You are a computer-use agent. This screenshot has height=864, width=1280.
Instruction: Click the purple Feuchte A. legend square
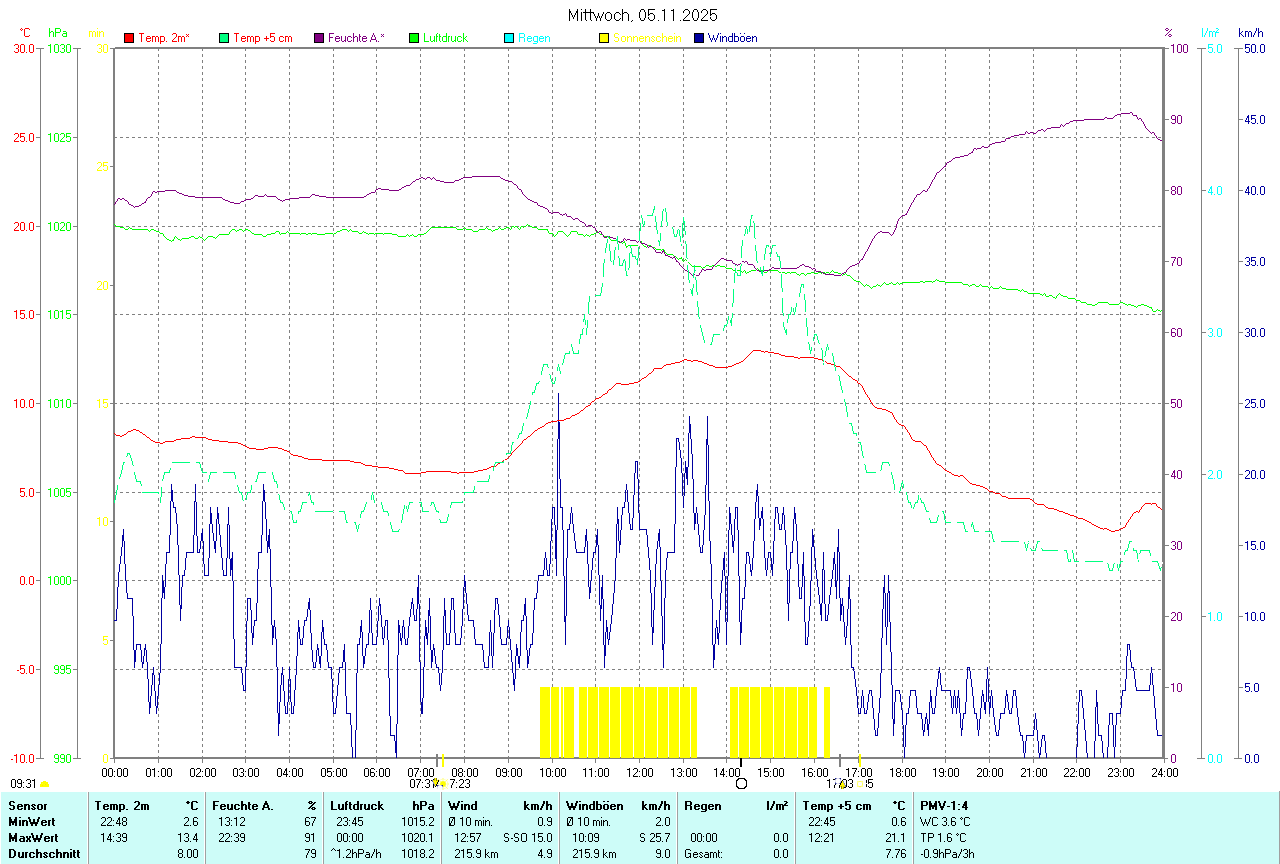point(319,38)
